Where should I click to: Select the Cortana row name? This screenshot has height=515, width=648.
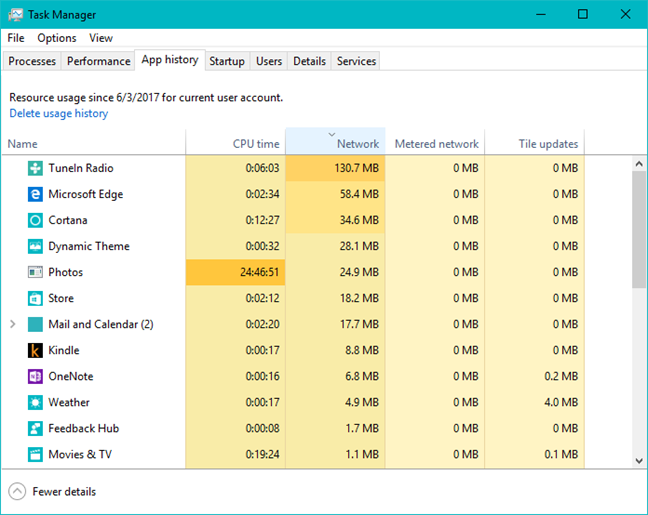pos(68,220)
